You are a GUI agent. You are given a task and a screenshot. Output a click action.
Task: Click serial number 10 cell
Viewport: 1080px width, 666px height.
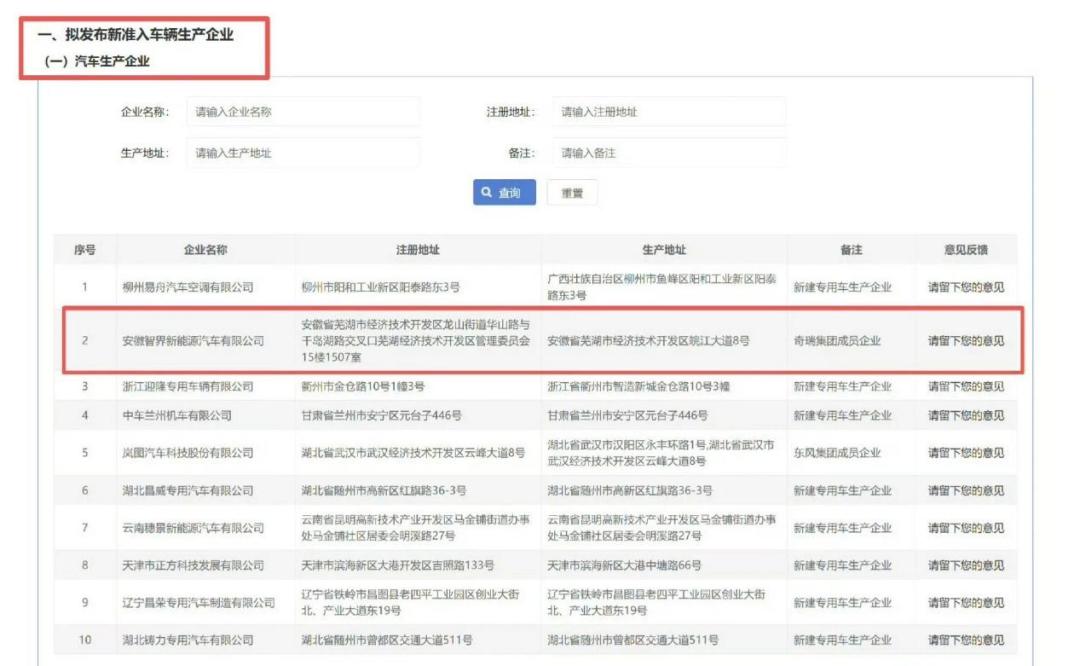[x=85, y=640]
